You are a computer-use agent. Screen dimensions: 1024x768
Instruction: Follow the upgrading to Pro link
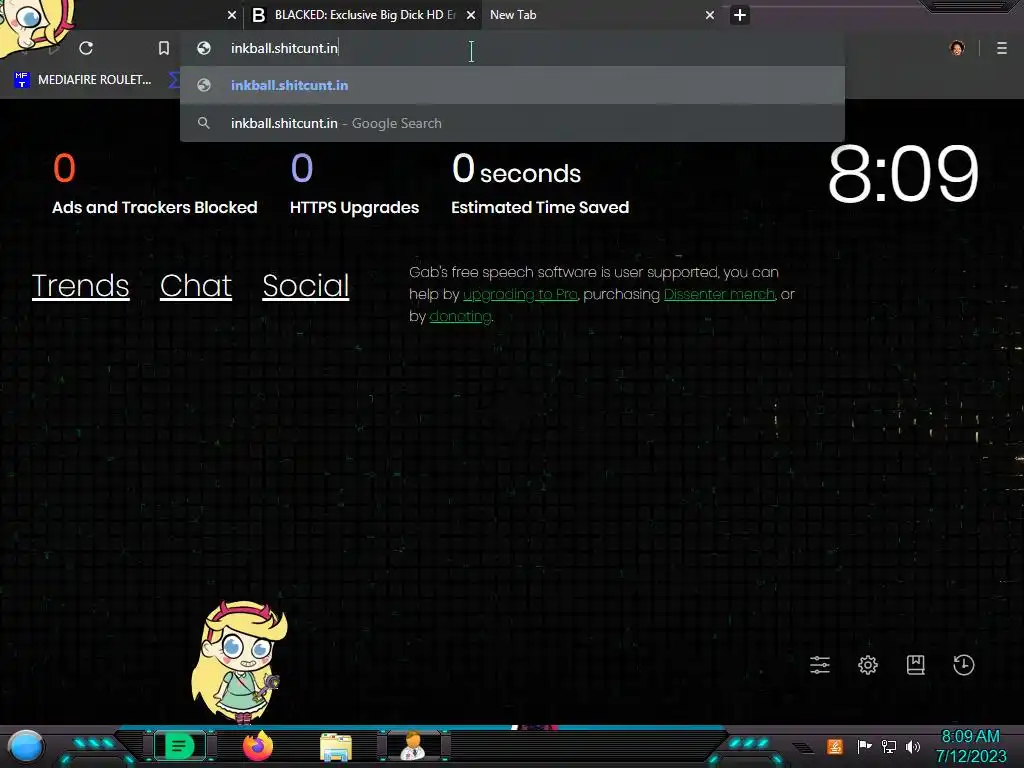coord(520,295)
